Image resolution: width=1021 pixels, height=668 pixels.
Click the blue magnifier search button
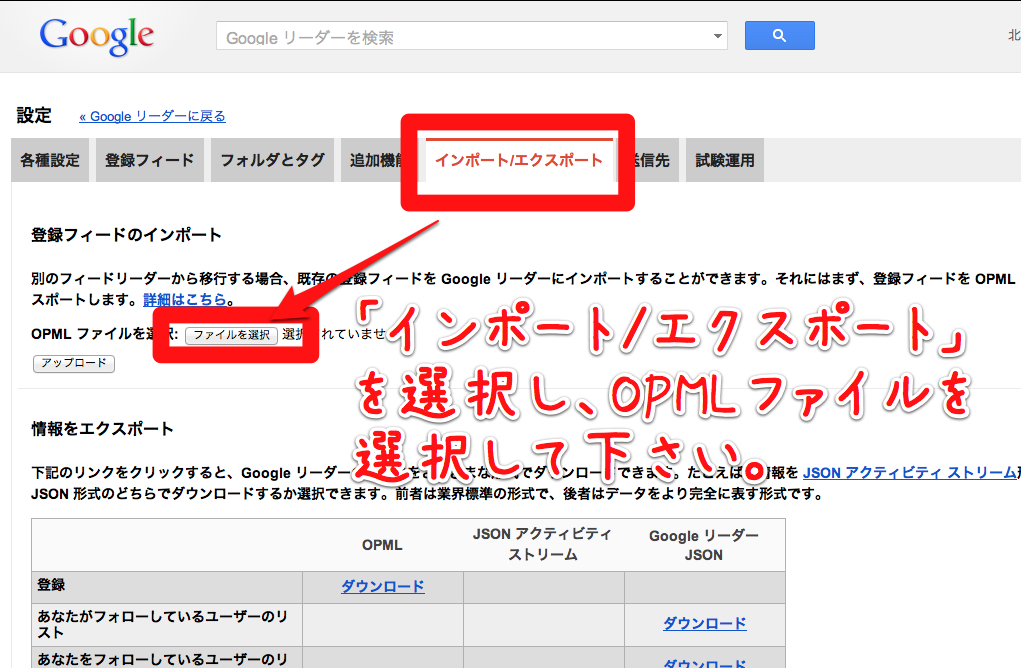coord(779,36)
